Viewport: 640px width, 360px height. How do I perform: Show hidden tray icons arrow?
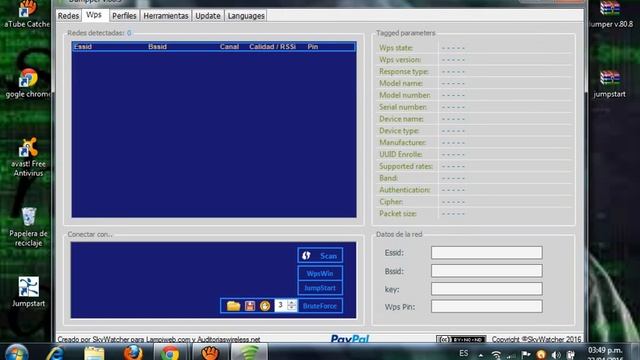coord(481,356)
